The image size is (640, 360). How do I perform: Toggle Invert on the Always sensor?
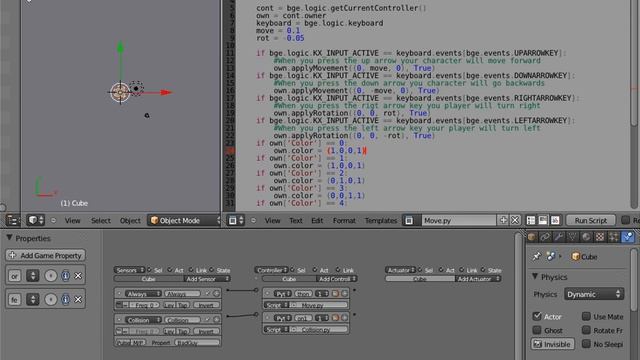coord(206,305)
